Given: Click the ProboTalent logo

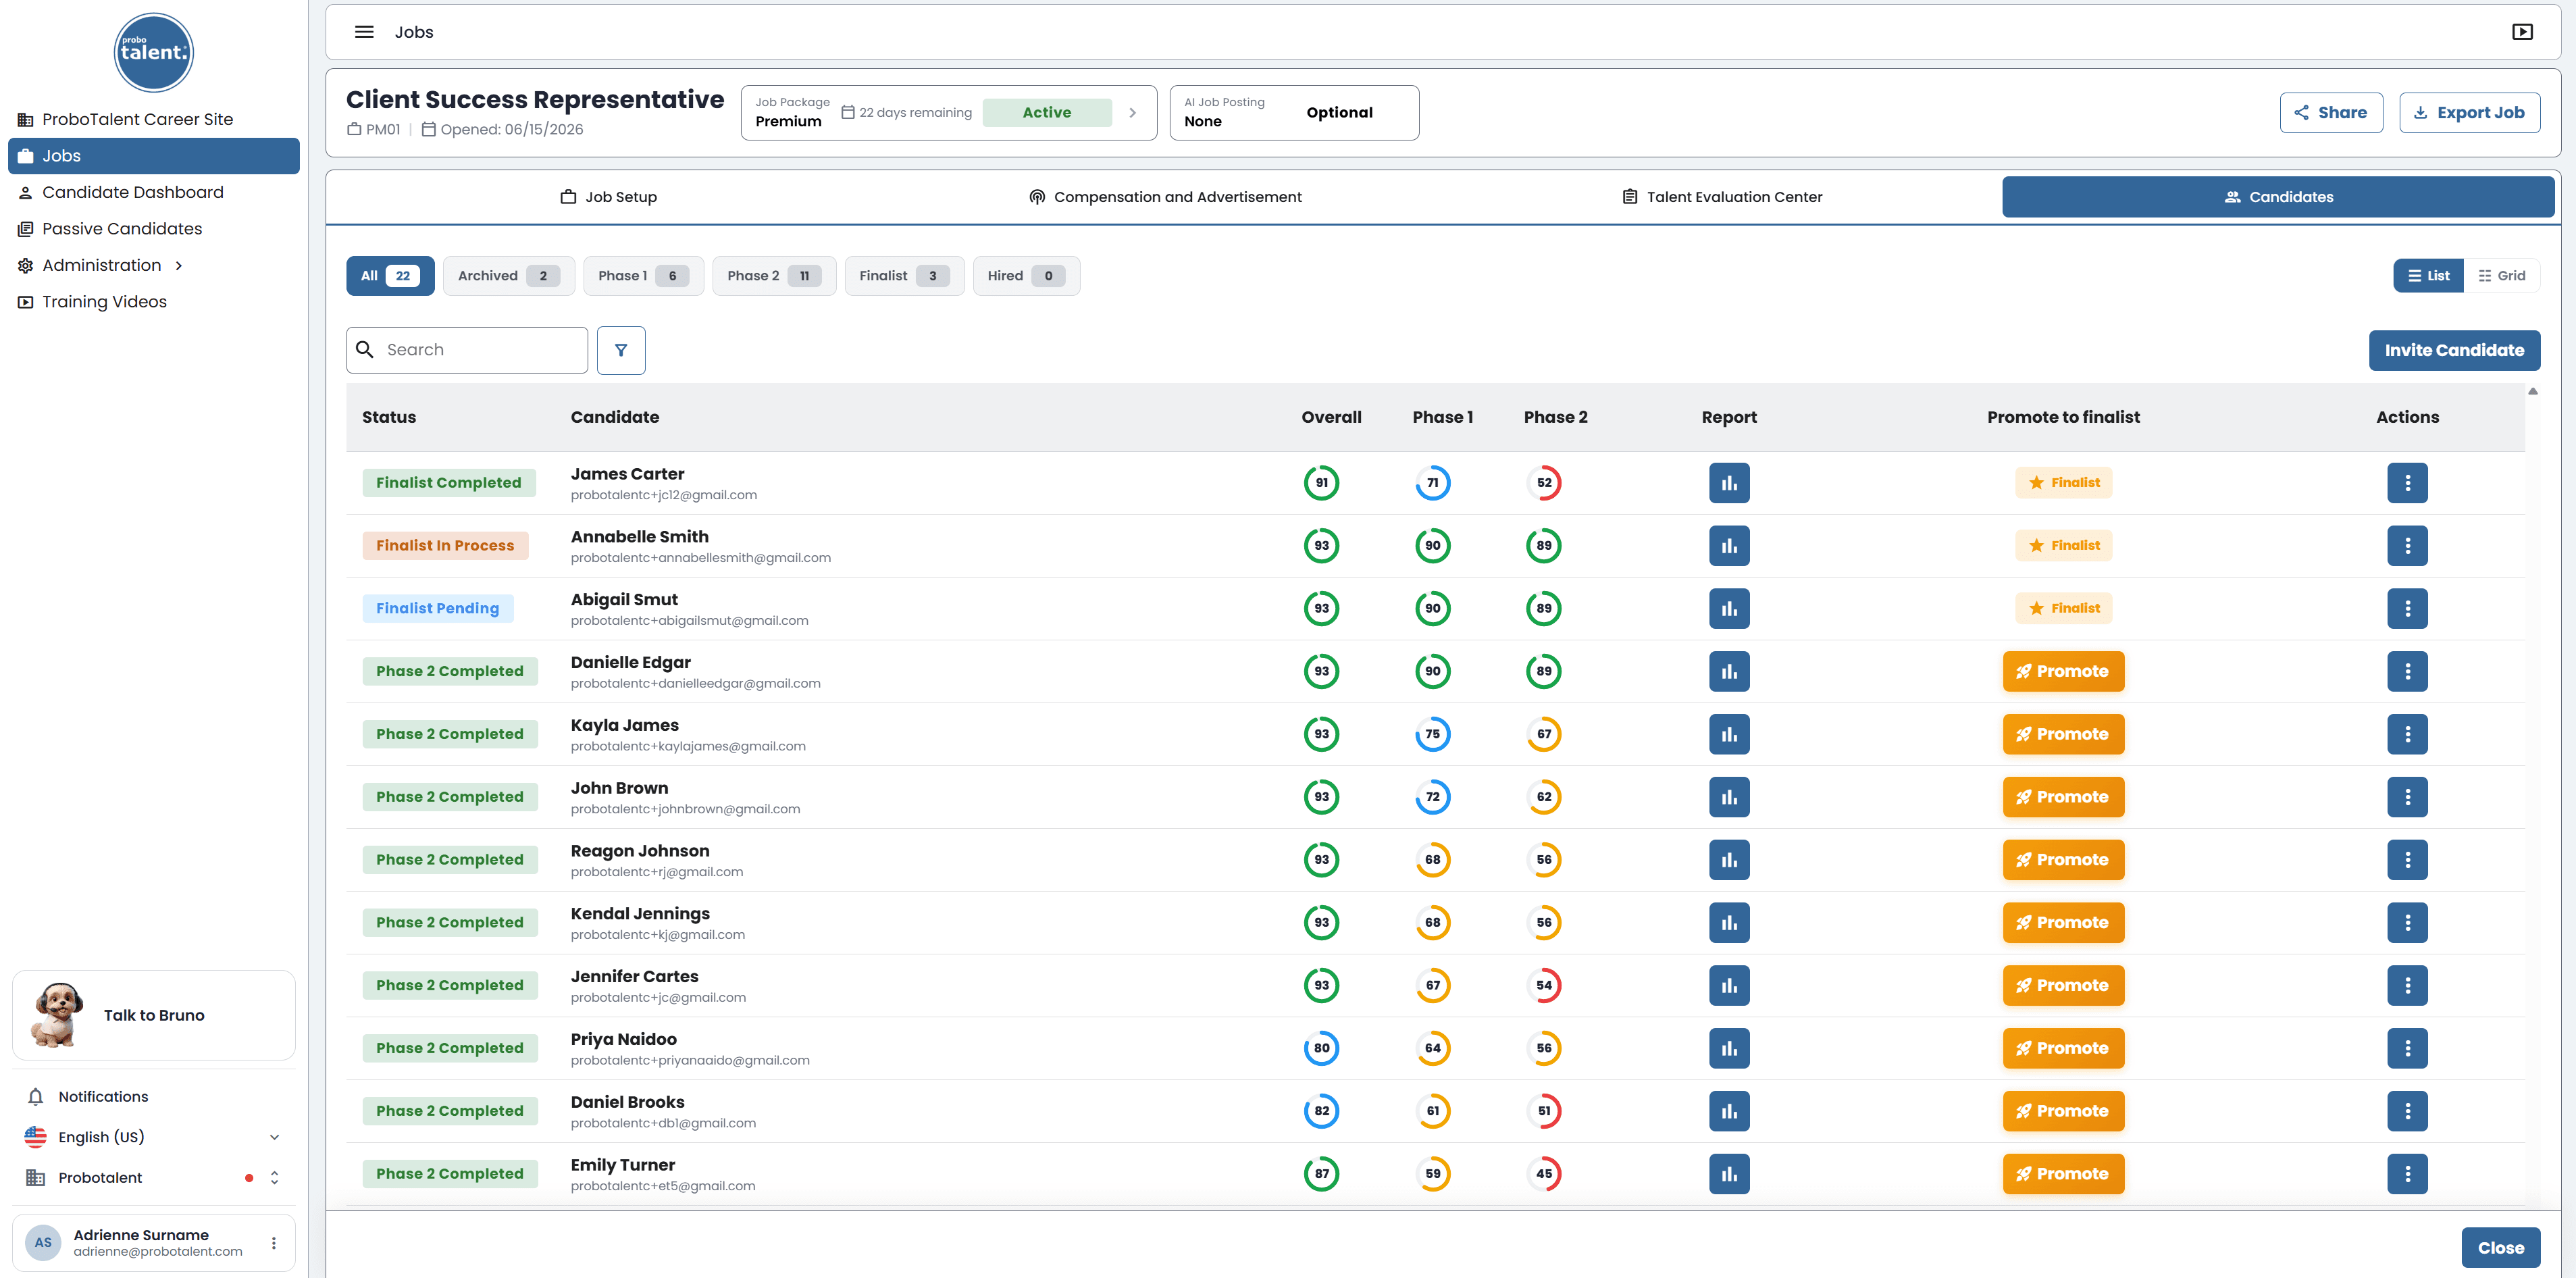Looking at the screenshot, I should tap(154, 52).
